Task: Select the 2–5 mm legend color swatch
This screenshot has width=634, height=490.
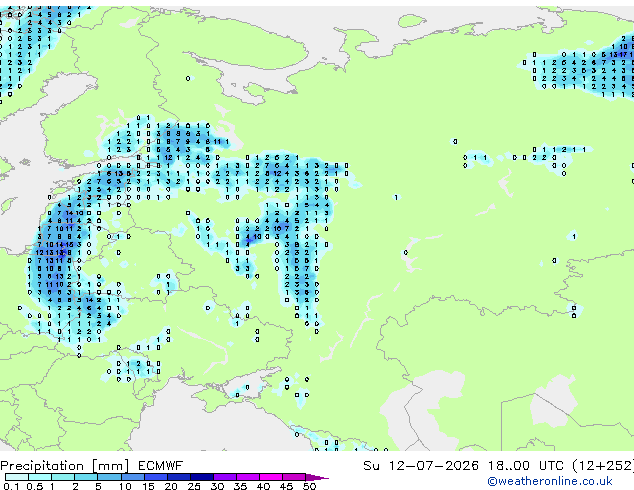Action: pos(86,477)
